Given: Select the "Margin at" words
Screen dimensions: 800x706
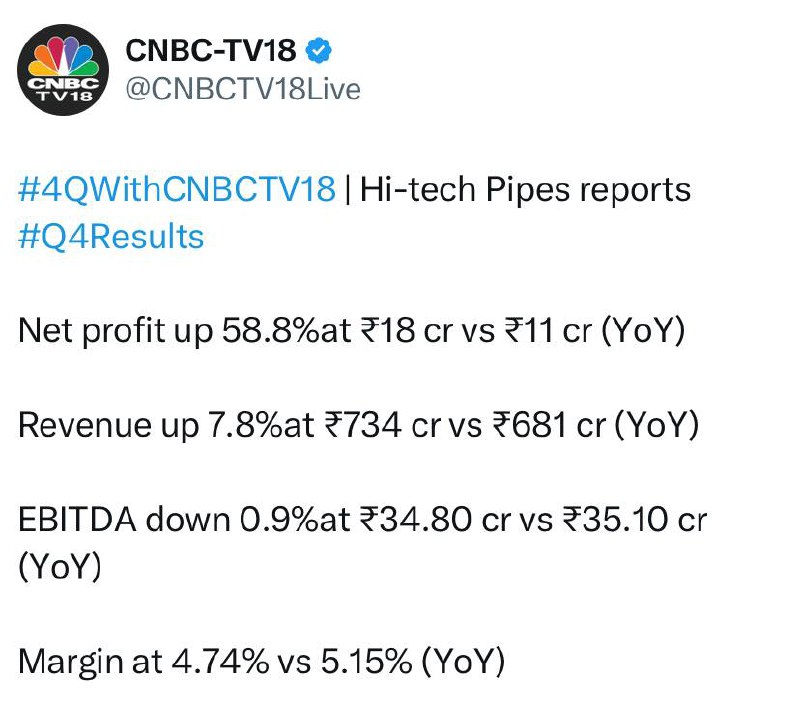Looking at the screenshot, I should click(x=90, y=662).
